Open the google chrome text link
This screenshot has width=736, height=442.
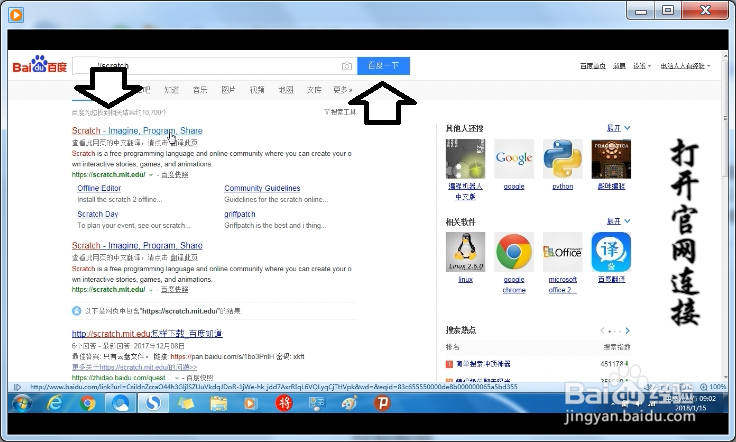click(514, 284)
